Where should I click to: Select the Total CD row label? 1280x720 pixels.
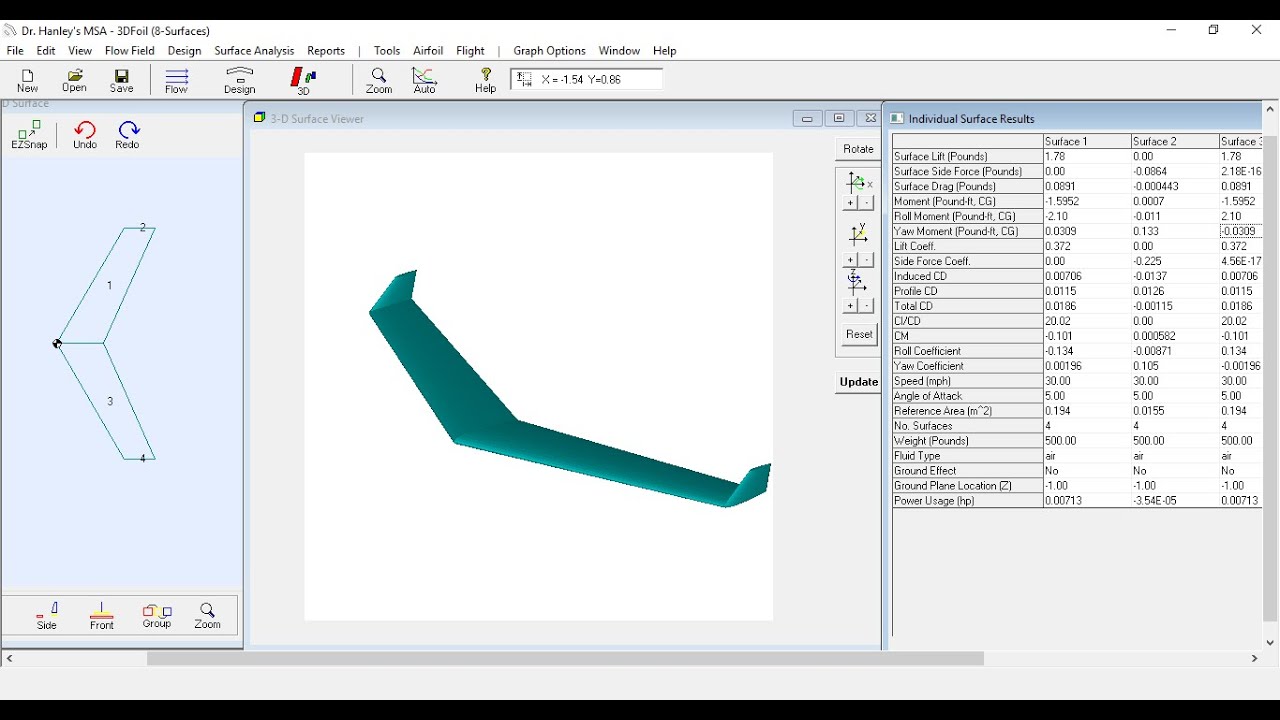coord(967,307)
